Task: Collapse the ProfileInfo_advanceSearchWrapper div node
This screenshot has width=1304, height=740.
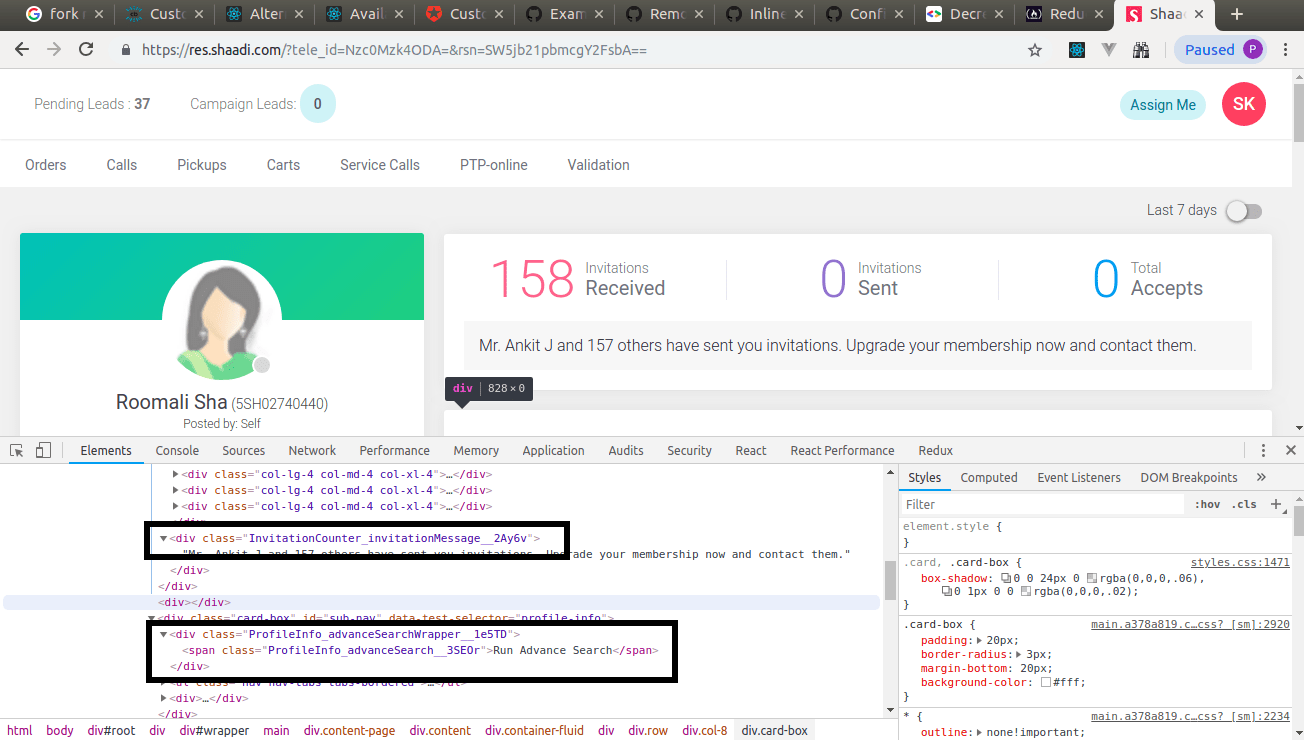Action: pos(163,634)
